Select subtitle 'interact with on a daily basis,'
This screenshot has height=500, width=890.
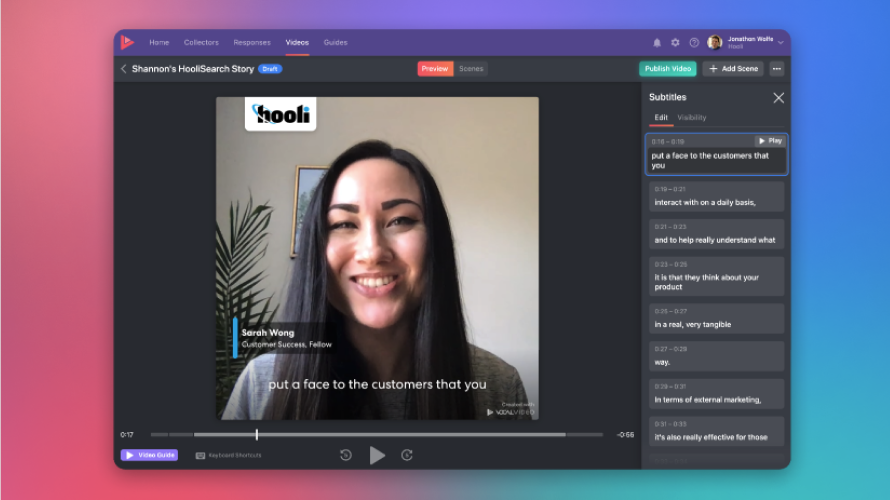coord(716,196)
